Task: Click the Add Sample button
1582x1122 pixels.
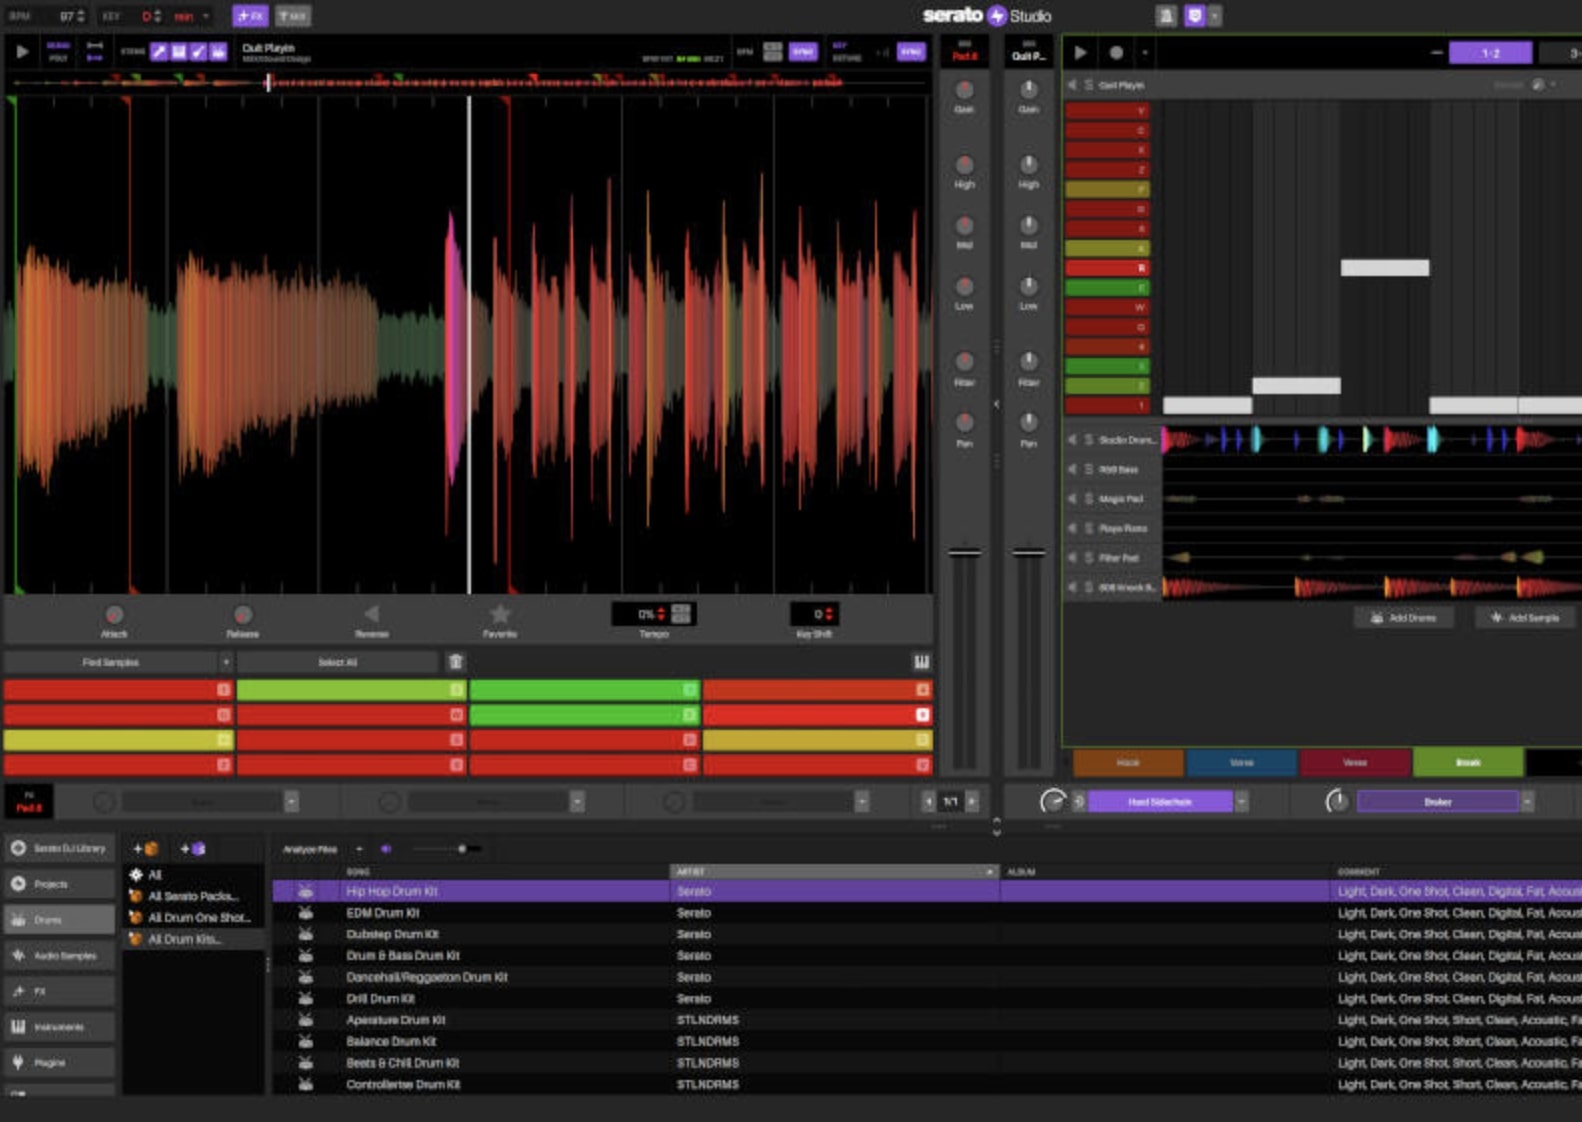Action: pyautogui.click(x=1525, y=618)
